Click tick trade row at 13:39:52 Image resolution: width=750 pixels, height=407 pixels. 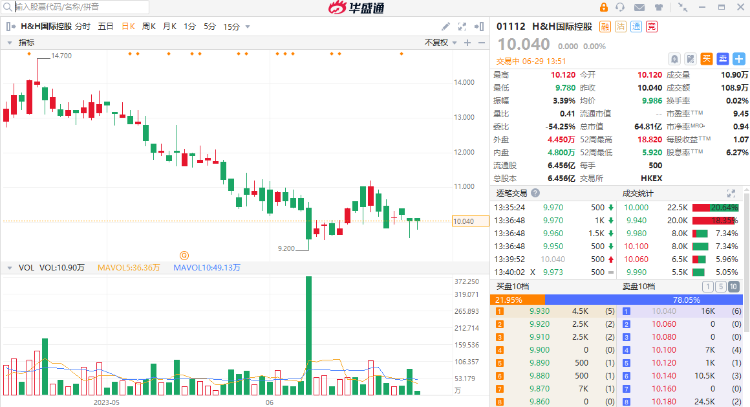[x=554, y=259]
